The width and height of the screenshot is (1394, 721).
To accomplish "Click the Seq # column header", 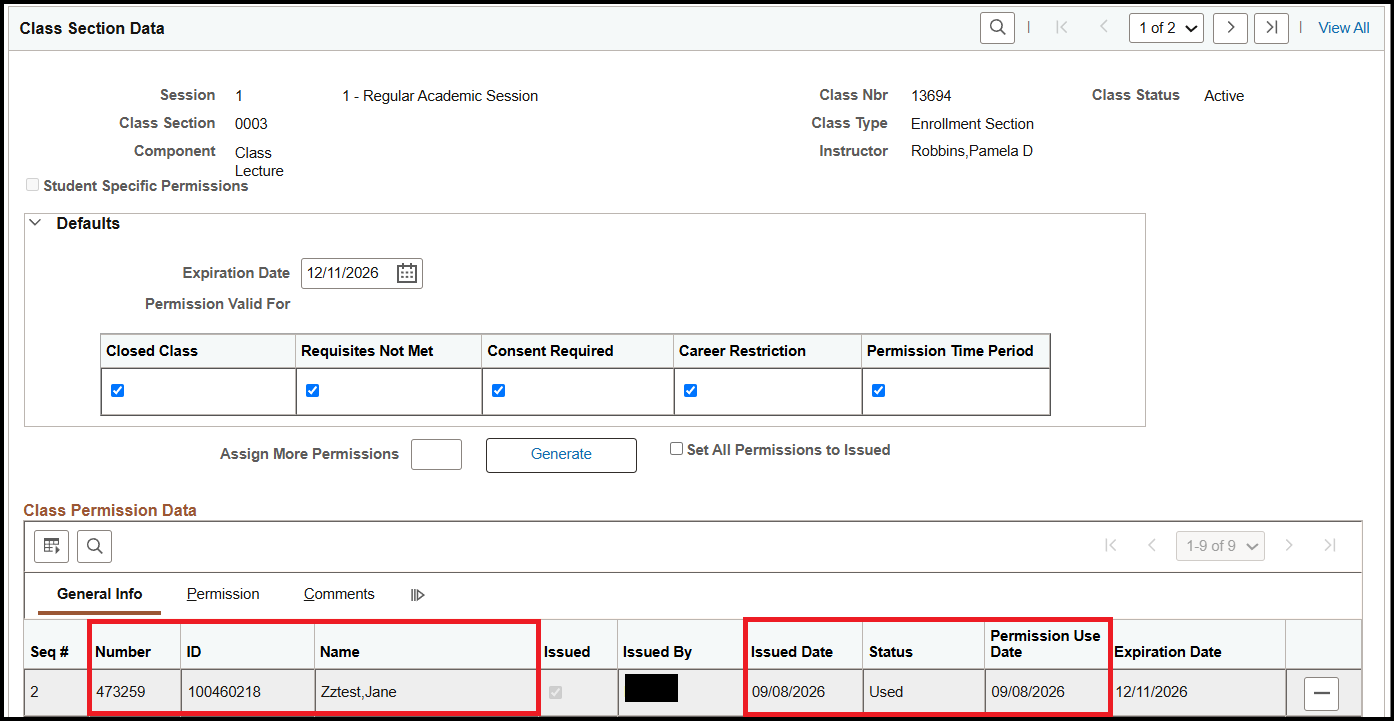I will 50,651.
